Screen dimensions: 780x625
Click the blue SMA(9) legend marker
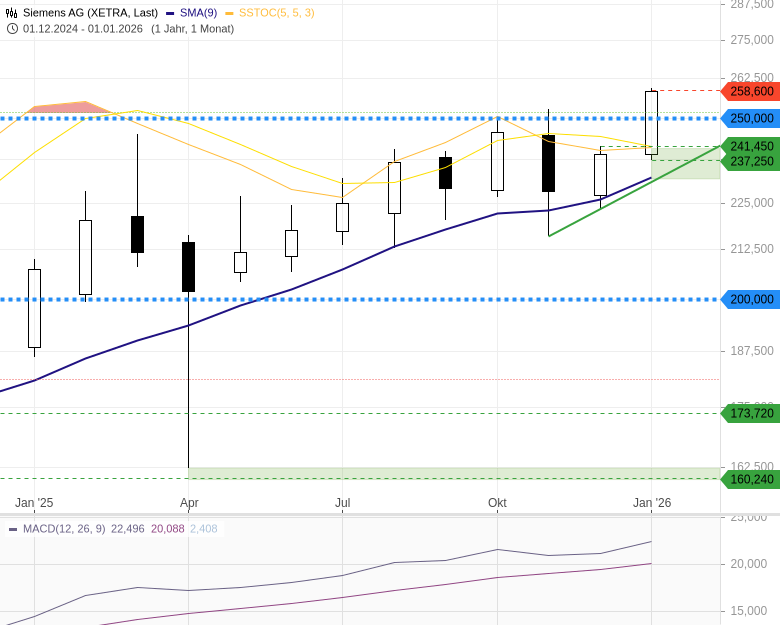[171, 13]
